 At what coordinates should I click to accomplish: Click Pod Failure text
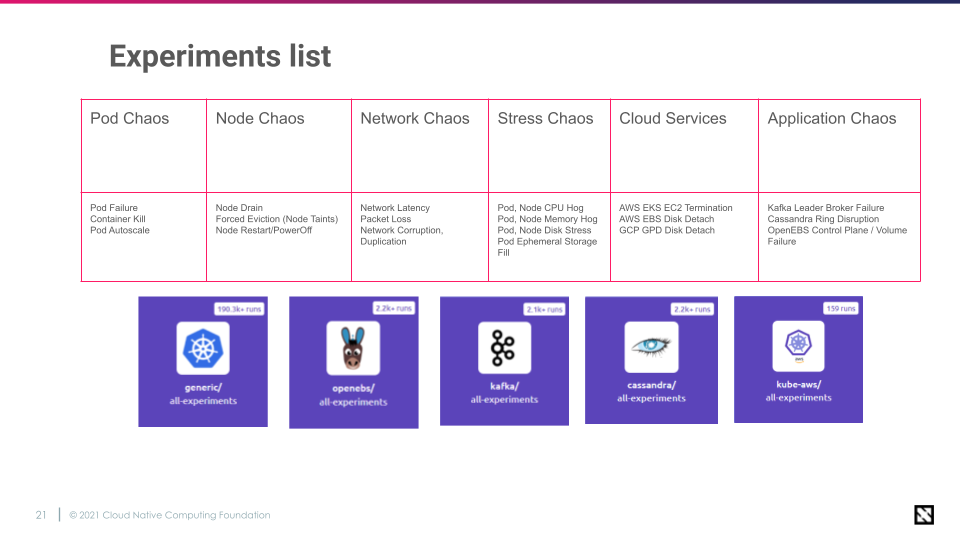(114, 208)
